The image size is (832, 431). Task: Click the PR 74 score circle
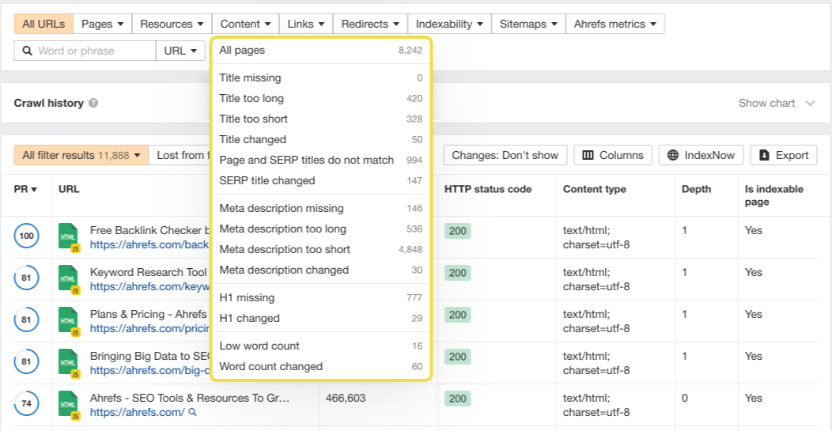(x=26, y=404)
